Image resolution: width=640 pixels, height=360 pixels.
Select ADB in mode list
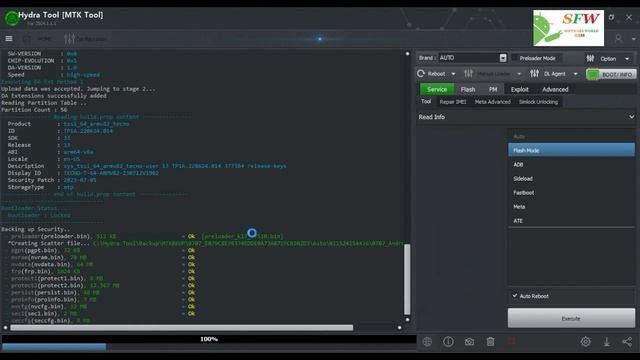coord(571,164)
